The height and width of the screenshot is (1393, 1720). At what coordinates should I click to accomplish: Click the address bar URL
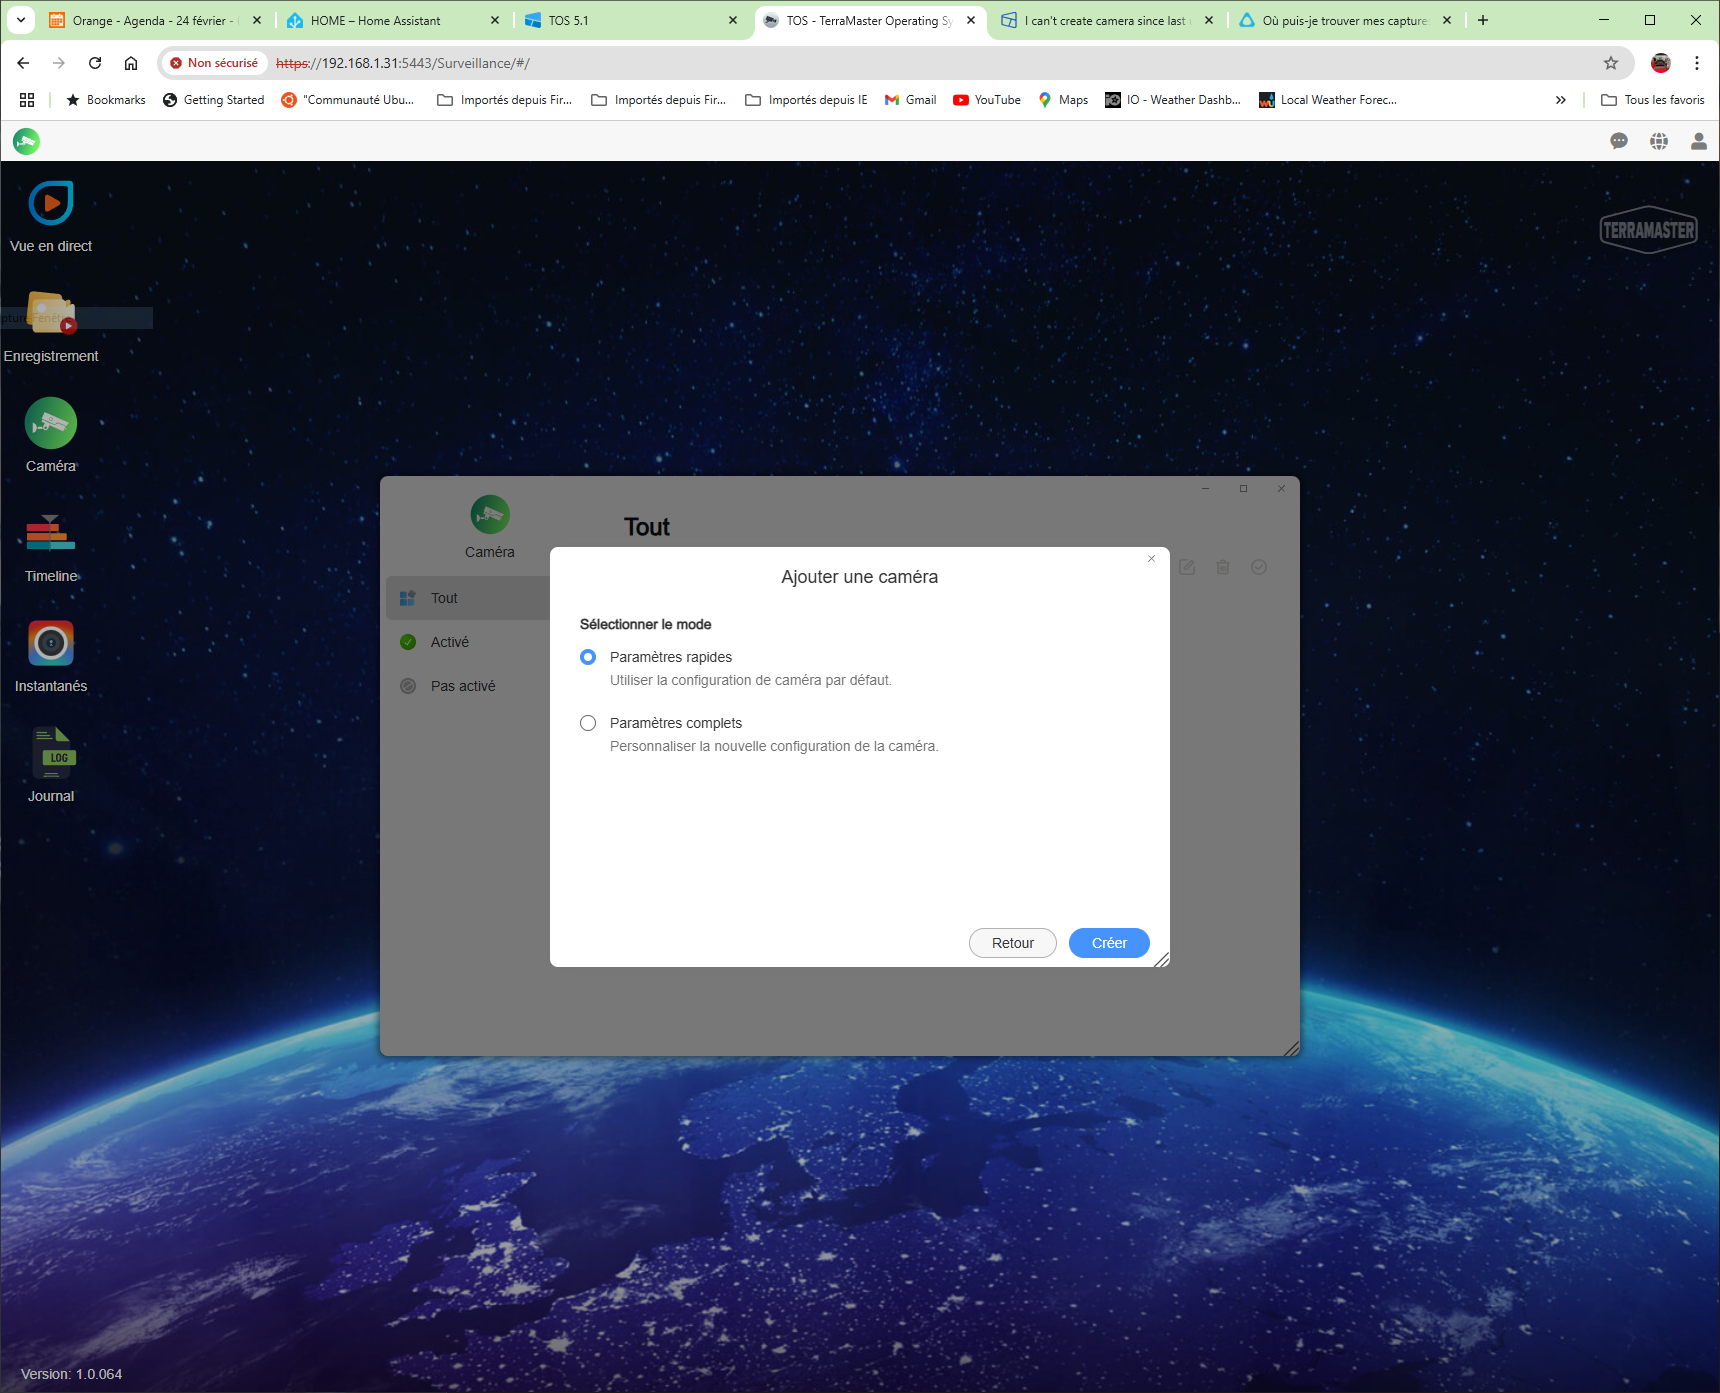point(403,63)
